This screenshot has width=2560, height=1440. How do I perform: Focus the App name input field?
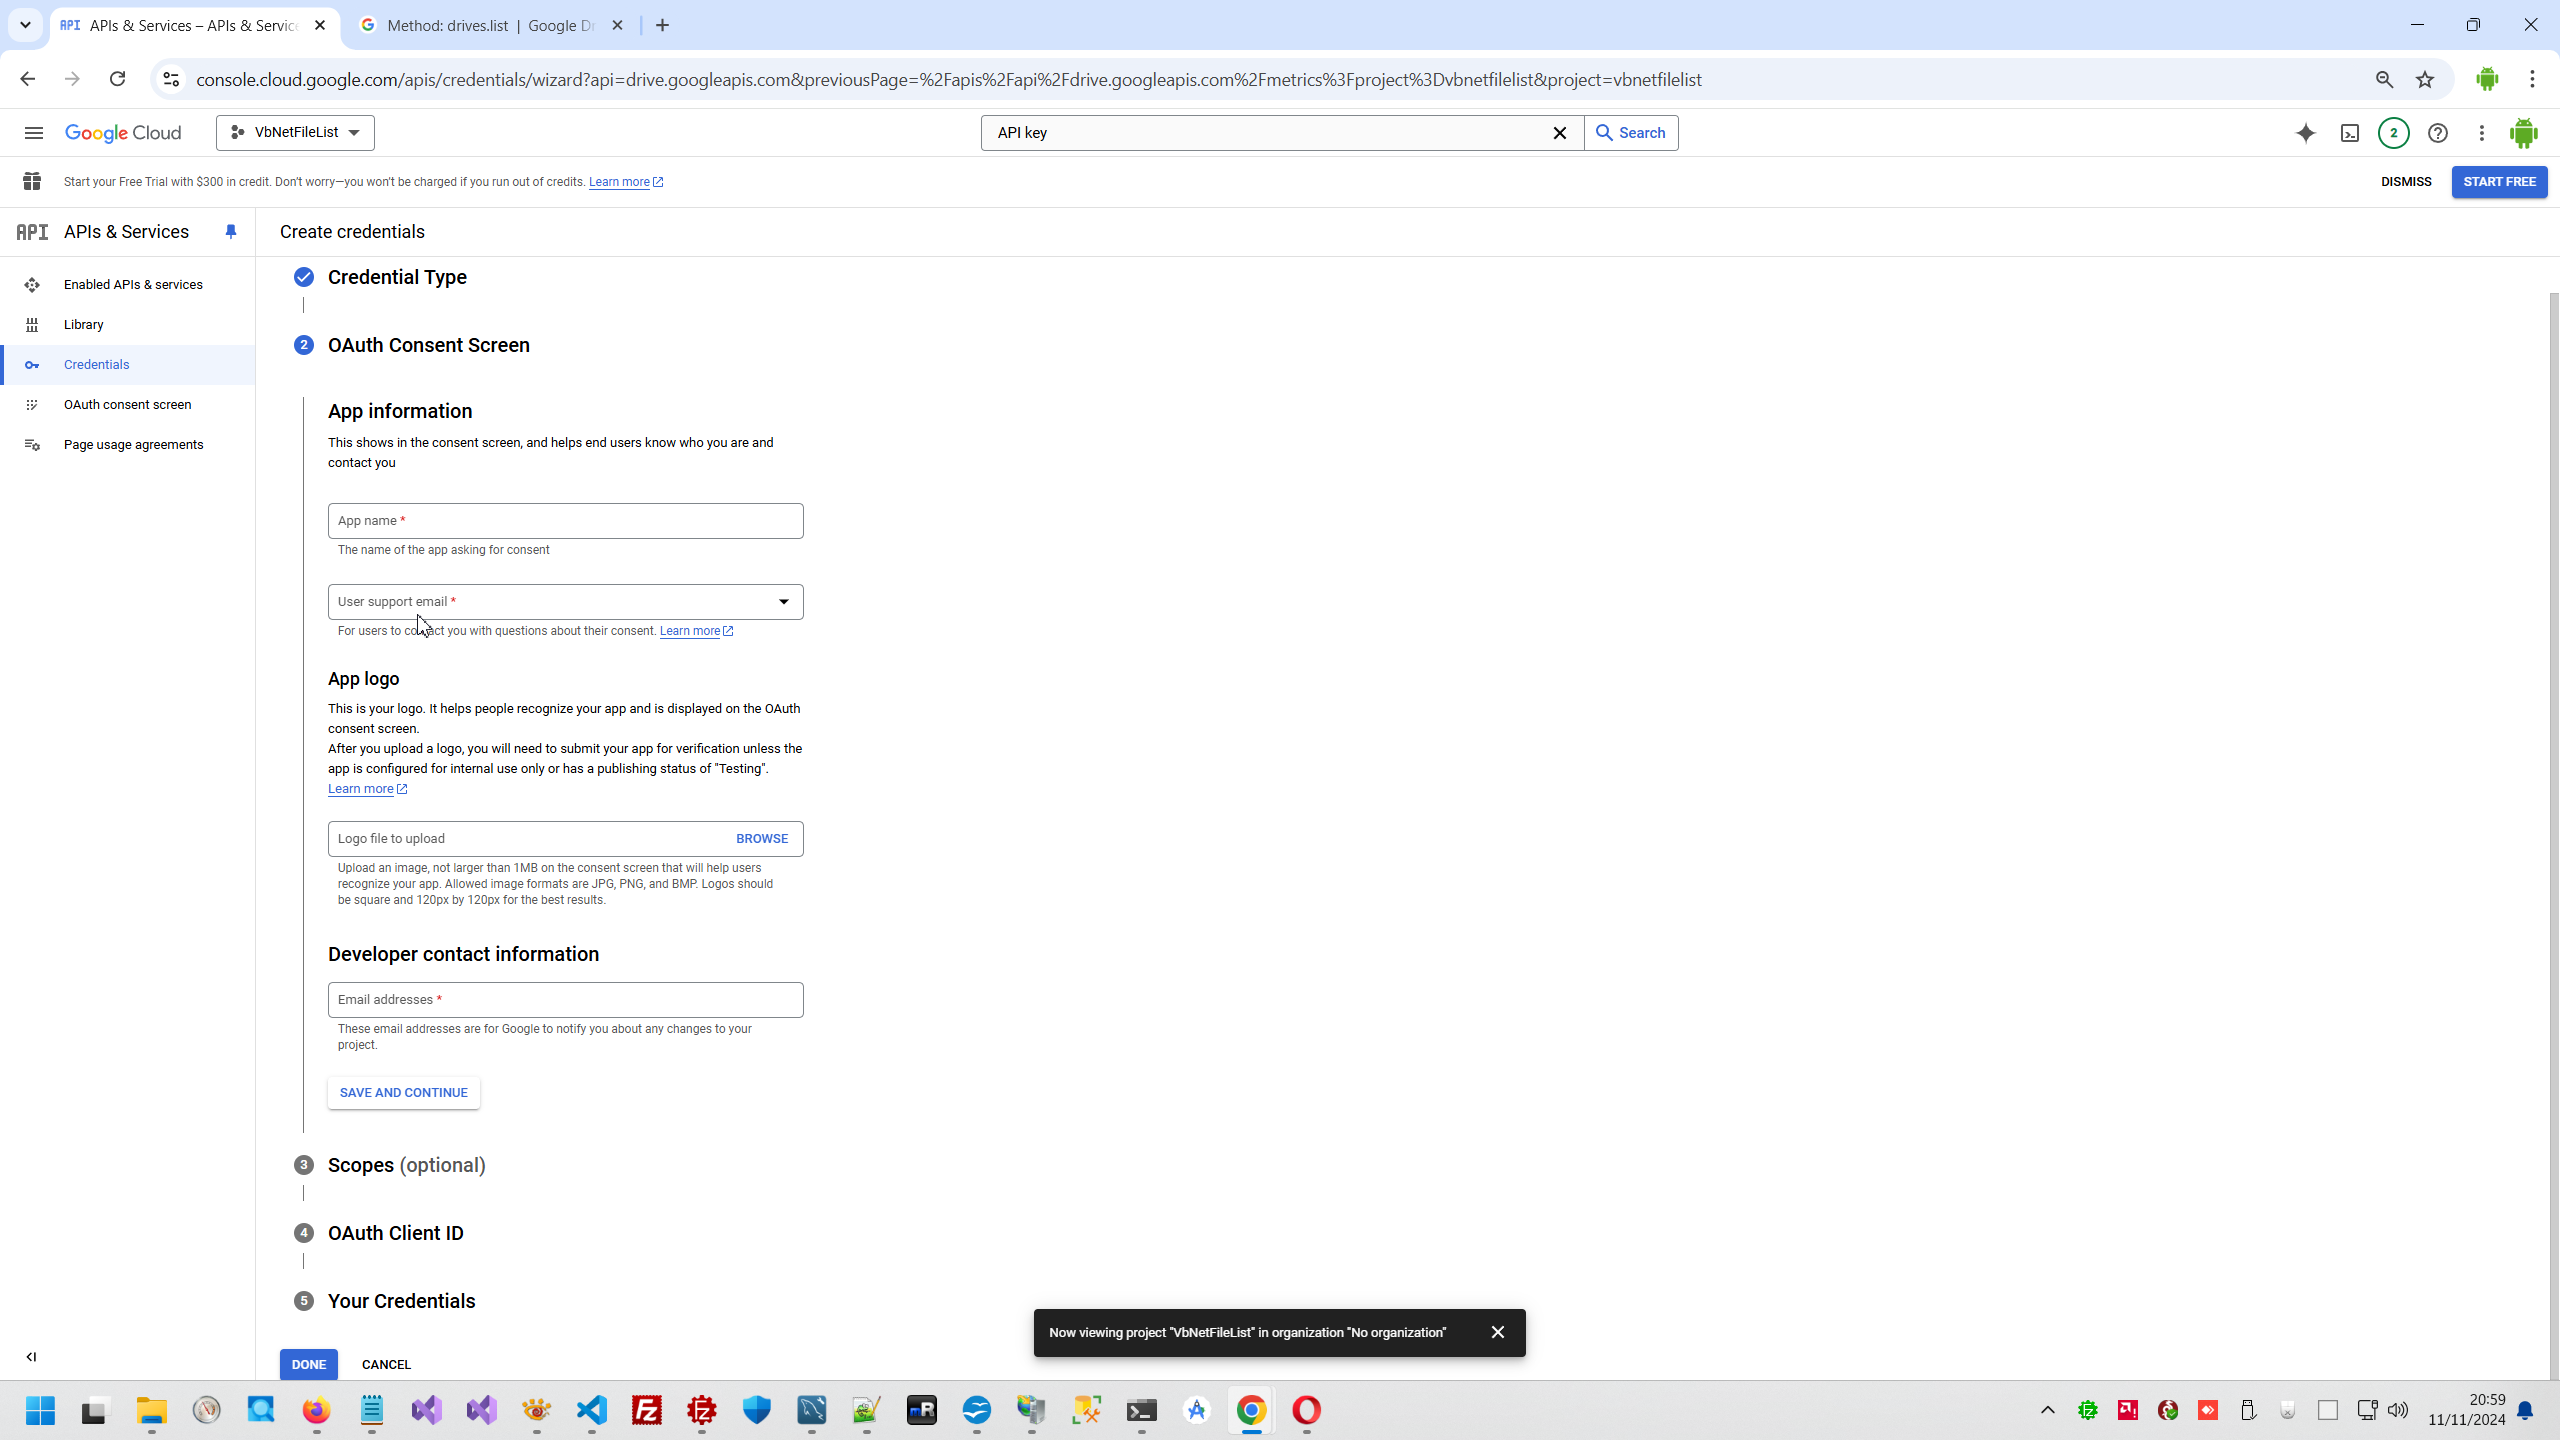[x=565, y=521]
